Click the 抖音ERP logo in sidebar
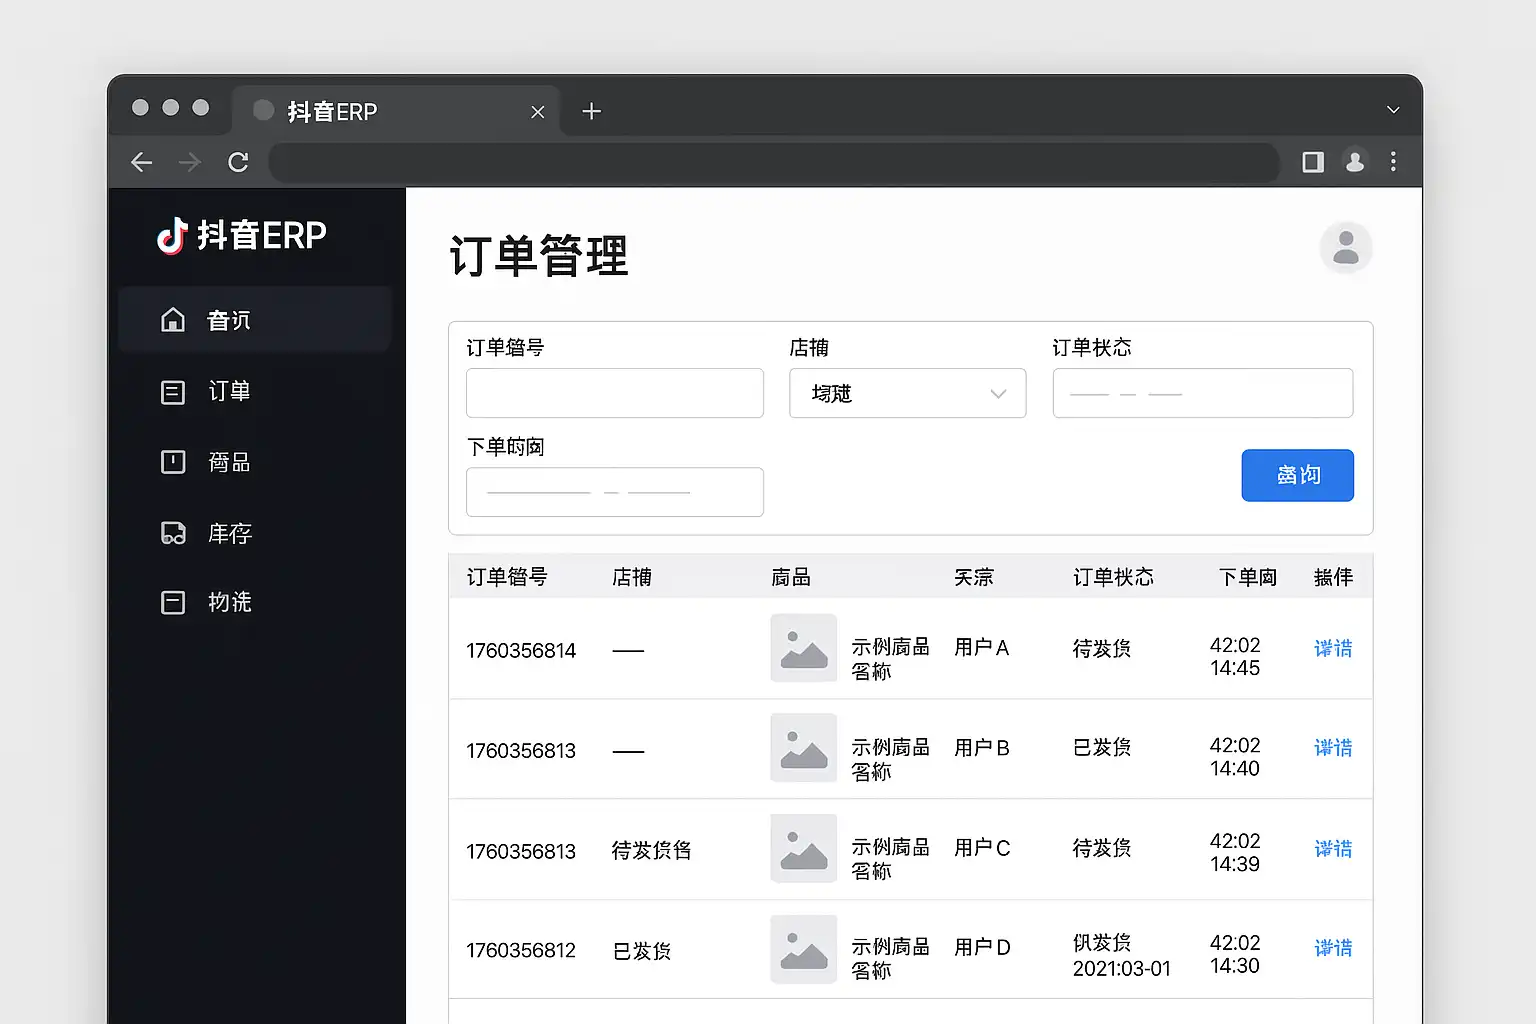The image size is (1536, 1024). click(x=241, y=236)
